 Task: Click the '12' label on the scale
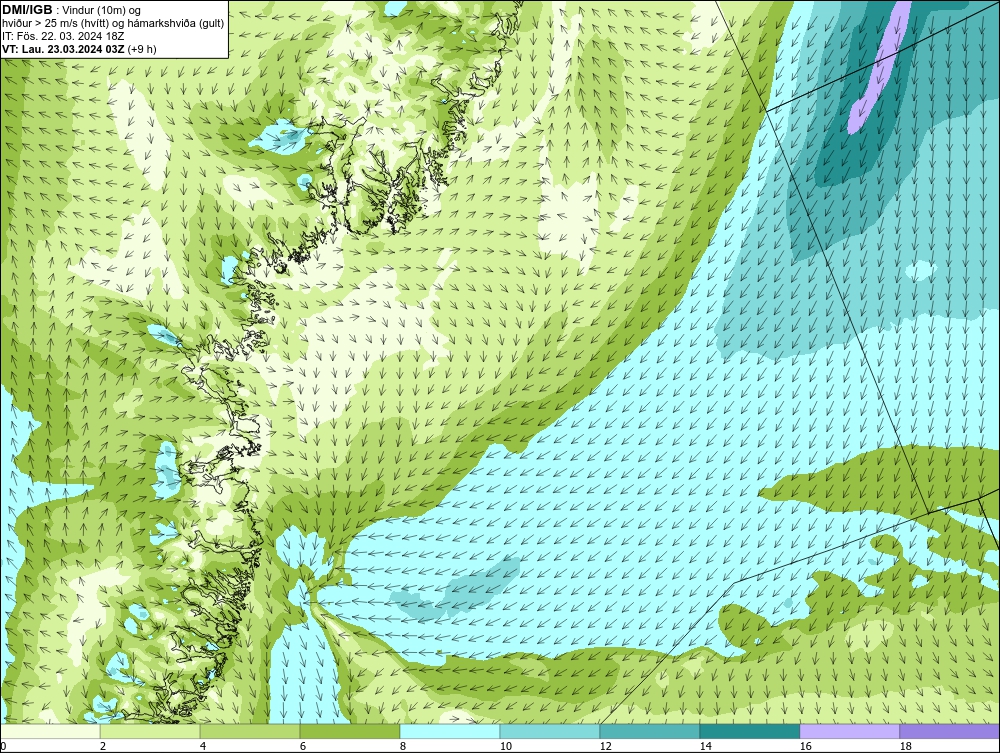pos(605,746)
